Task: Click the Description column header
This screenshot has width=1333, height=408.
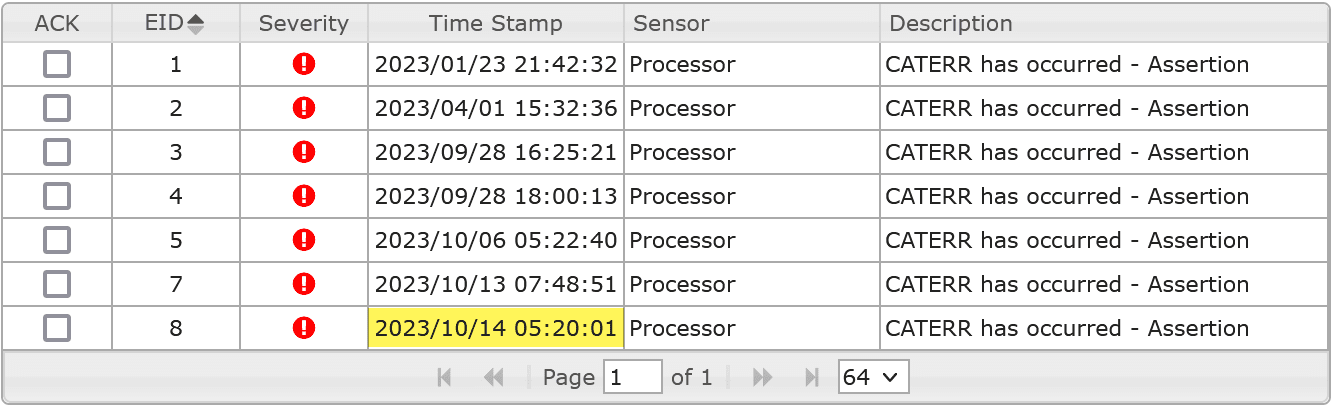Action: click(1104, 23)
